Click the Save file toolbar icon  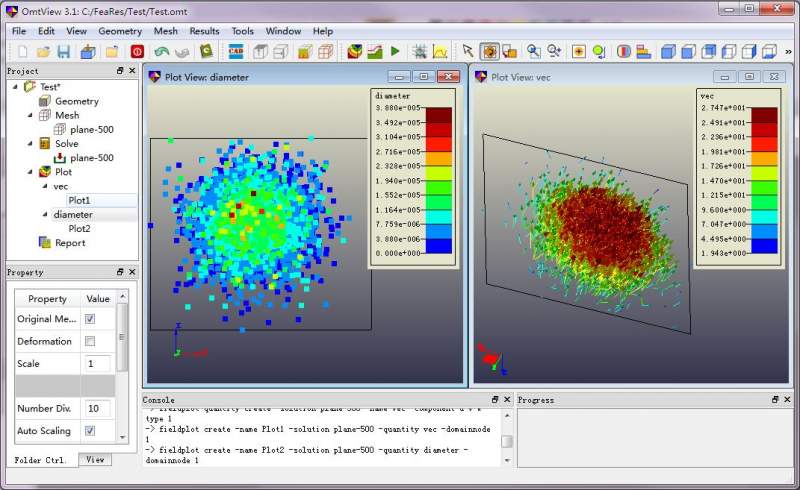[64, 51]
